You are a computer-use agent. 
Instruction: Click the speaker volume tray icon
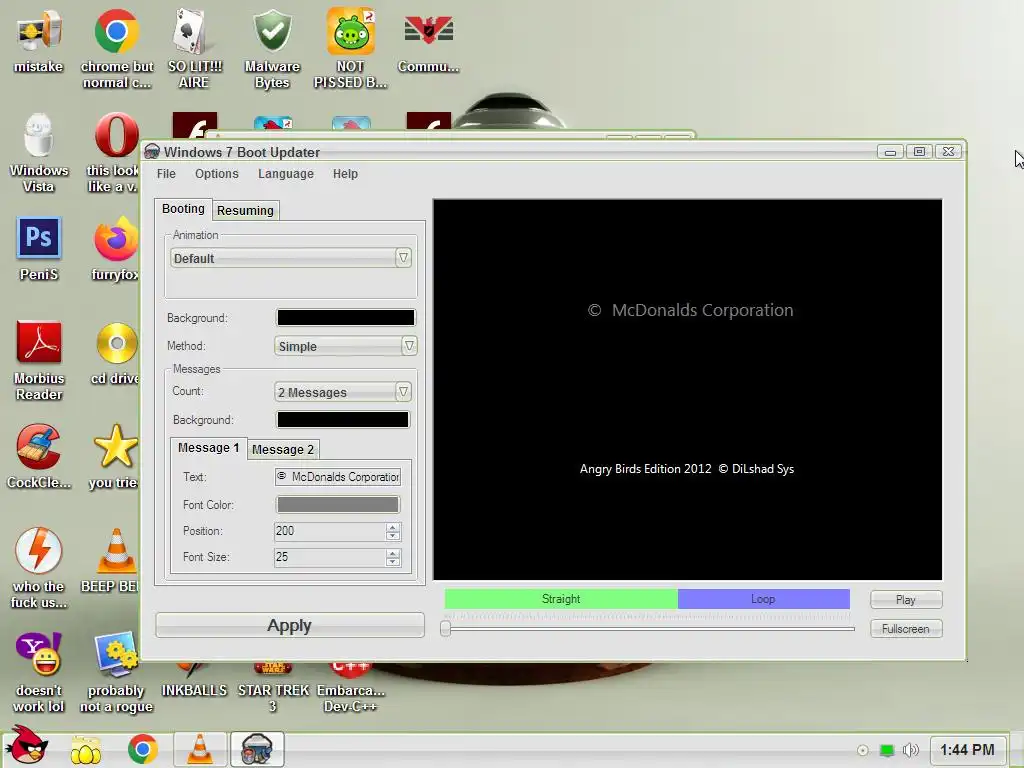click(910, 750)
